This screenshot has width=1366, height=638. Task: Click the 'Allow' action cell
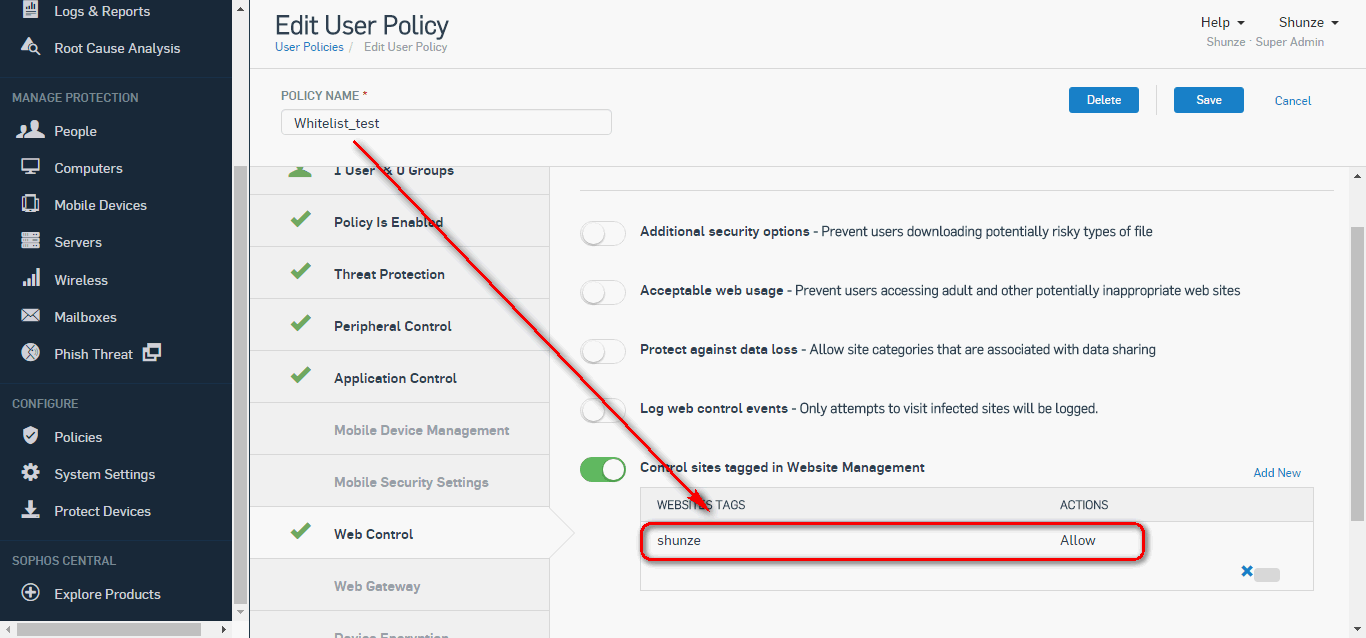pyautogui.click(x=1078, y=540)
